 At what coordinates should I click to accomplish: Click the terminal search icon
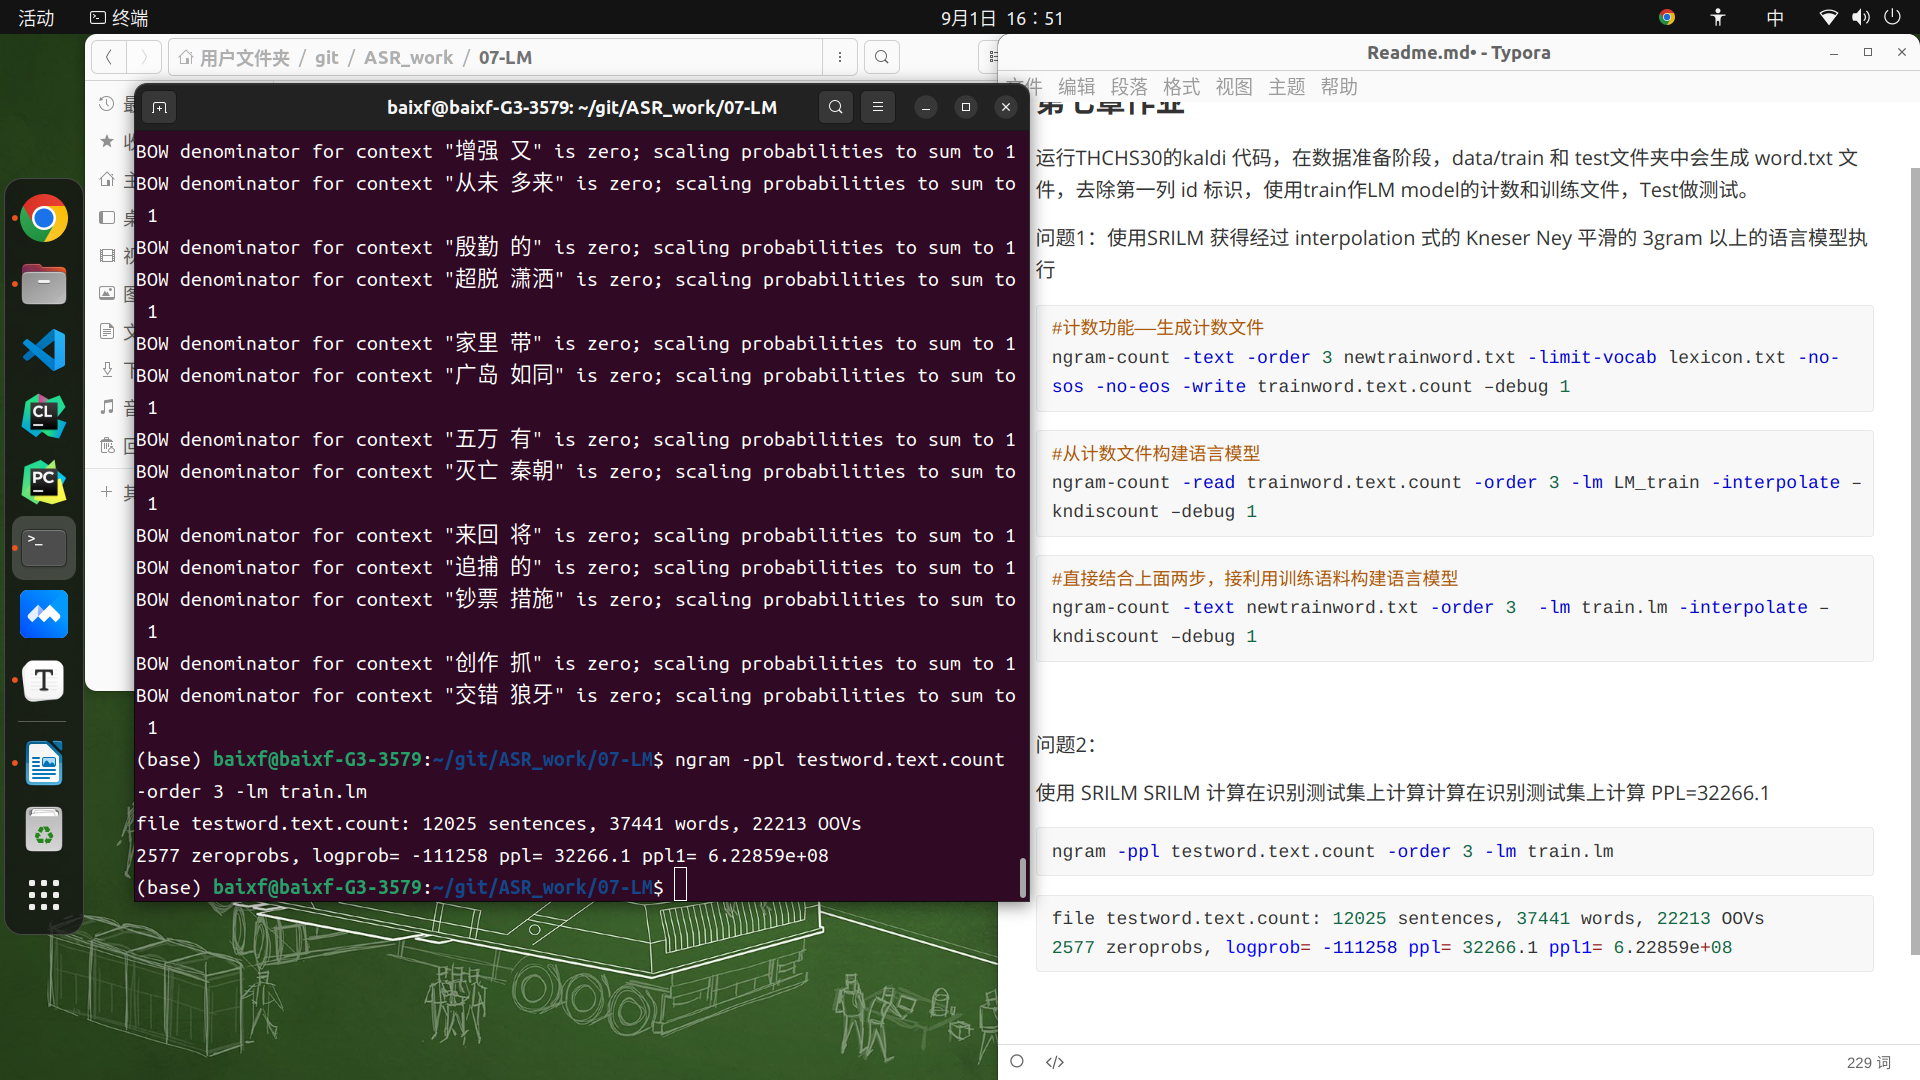click(836, 107)
